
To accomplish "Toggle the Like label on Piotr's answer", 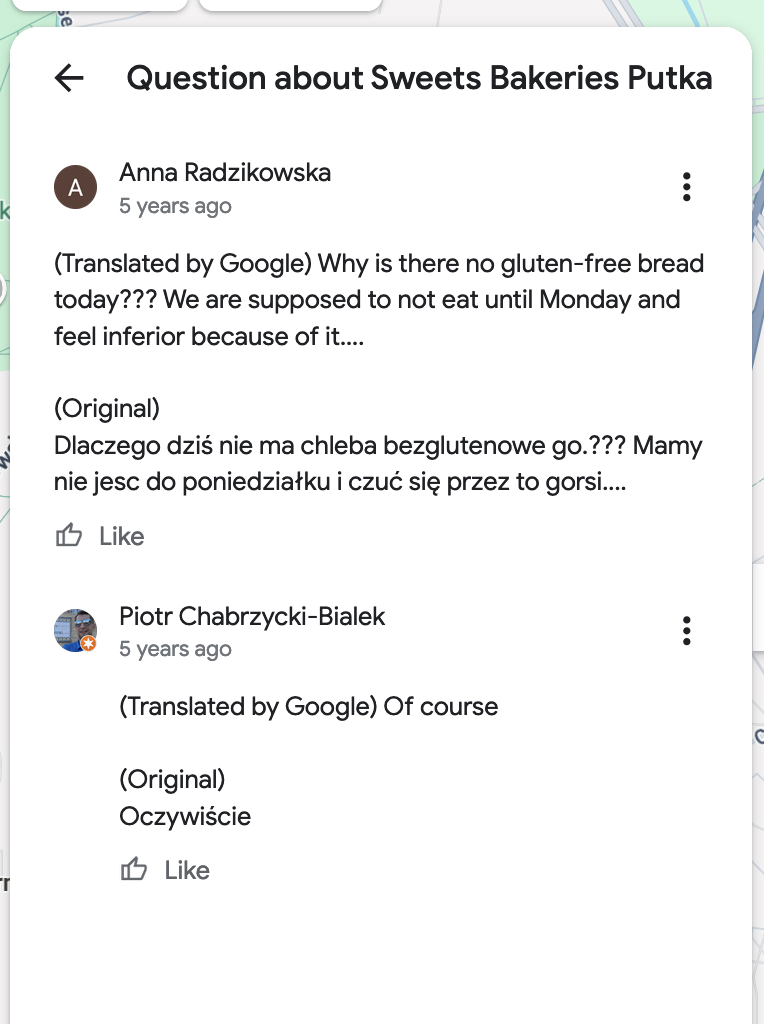I will [x=187, y=871].
